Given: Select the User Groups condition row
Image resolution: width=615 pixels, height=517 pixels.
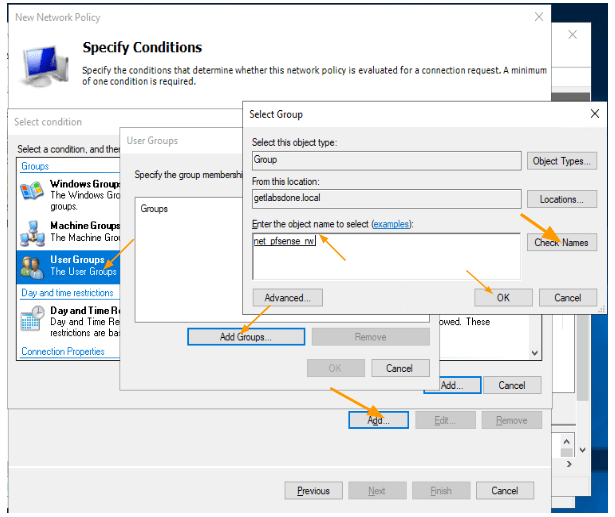Looking at the screenshot, I should [x=68, y=267].
